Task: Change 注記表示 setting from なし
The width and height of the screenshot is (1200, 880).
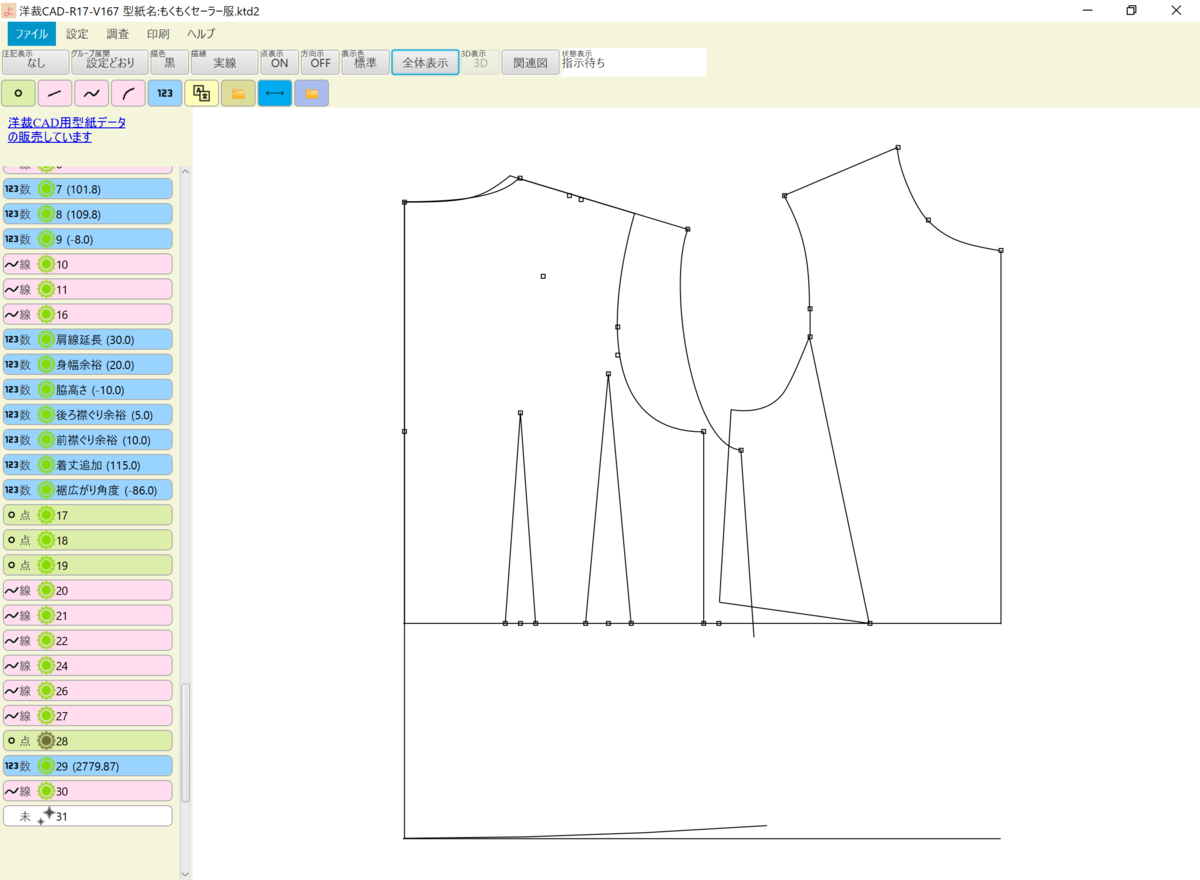Action: 35,62
